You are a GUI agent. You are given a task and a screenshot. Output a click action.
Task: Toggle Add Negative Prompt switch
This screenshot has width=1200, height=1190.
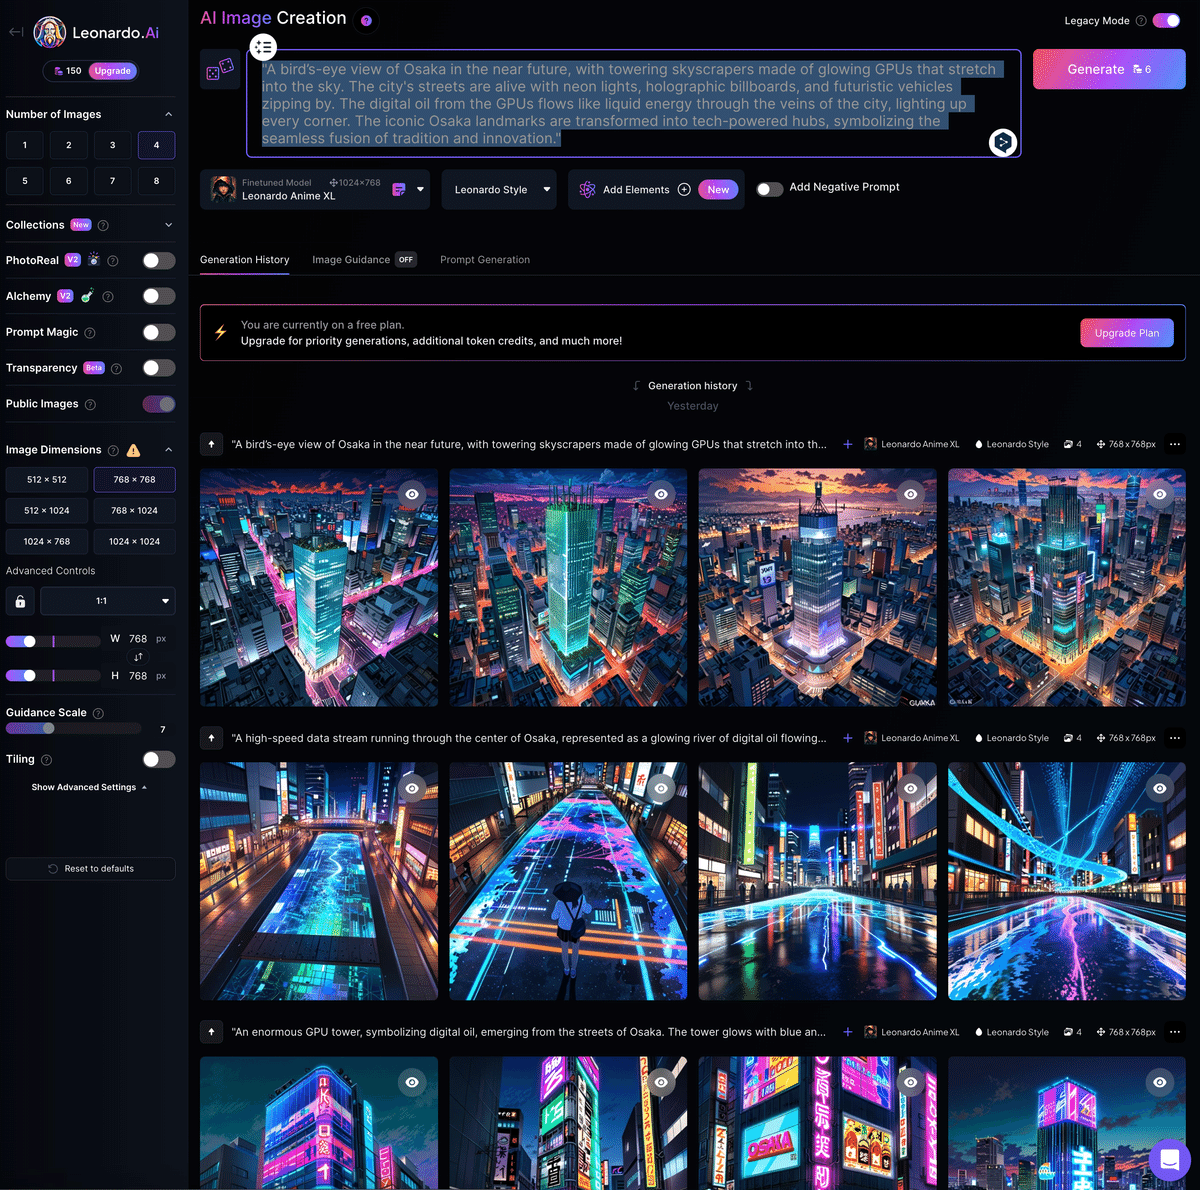[769, 189]
